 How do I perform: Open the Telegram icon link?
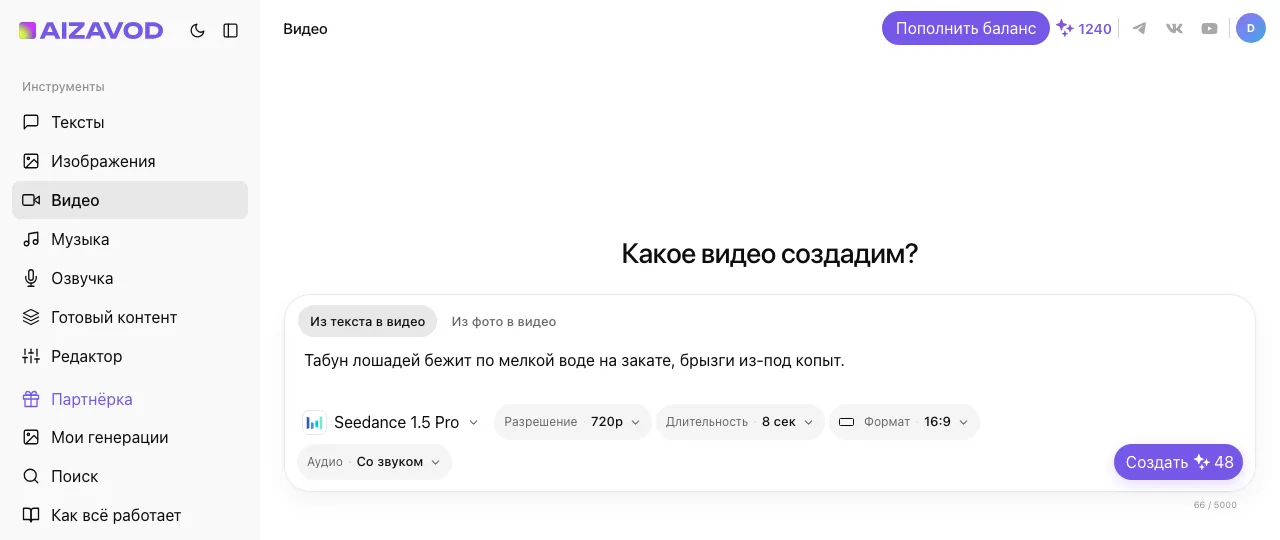point(1139,28)
